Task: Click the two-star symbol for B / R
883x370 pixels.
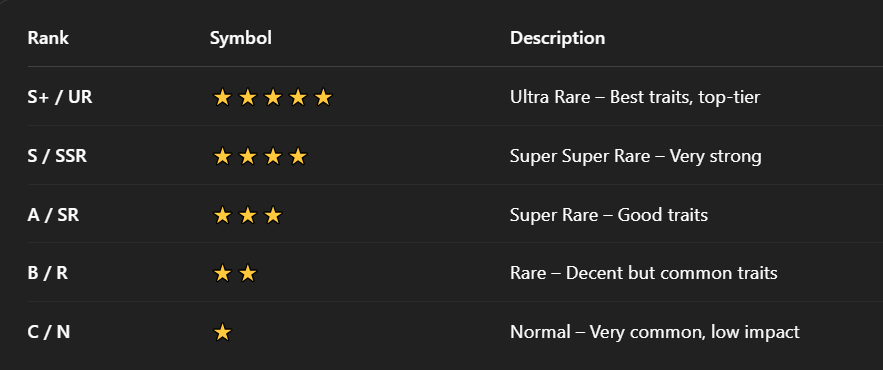Action: click(x=235, y=273)
